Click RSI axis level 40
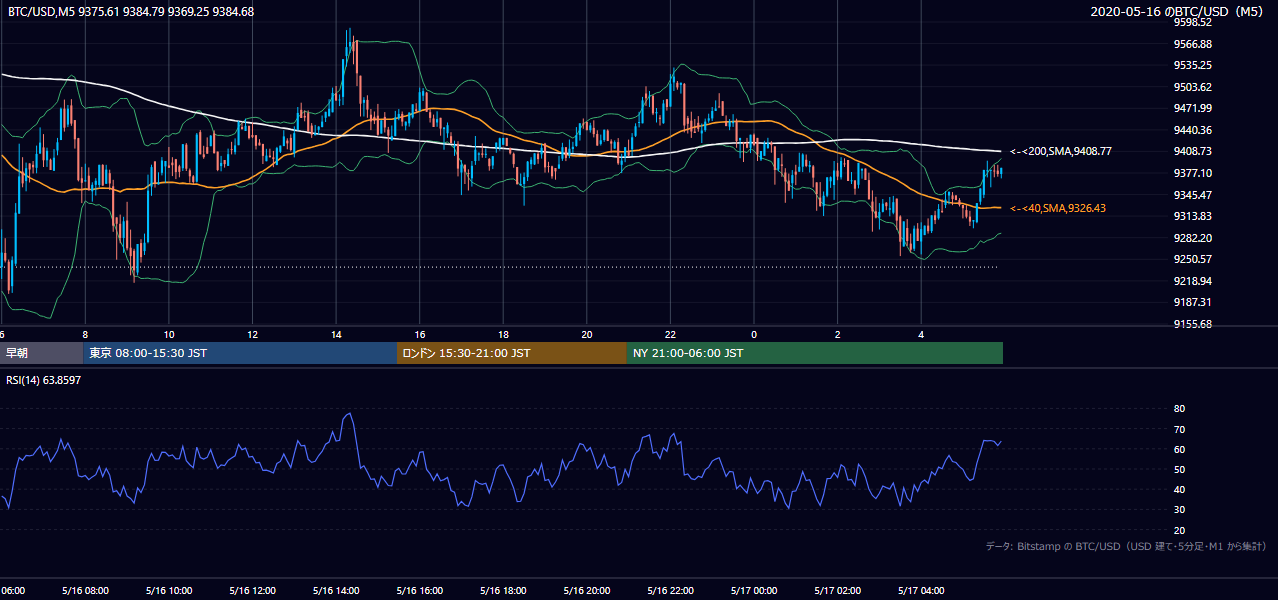The width and height of the screenshot is (1278, 600). pyautogui.click(x=1179, y=489)
